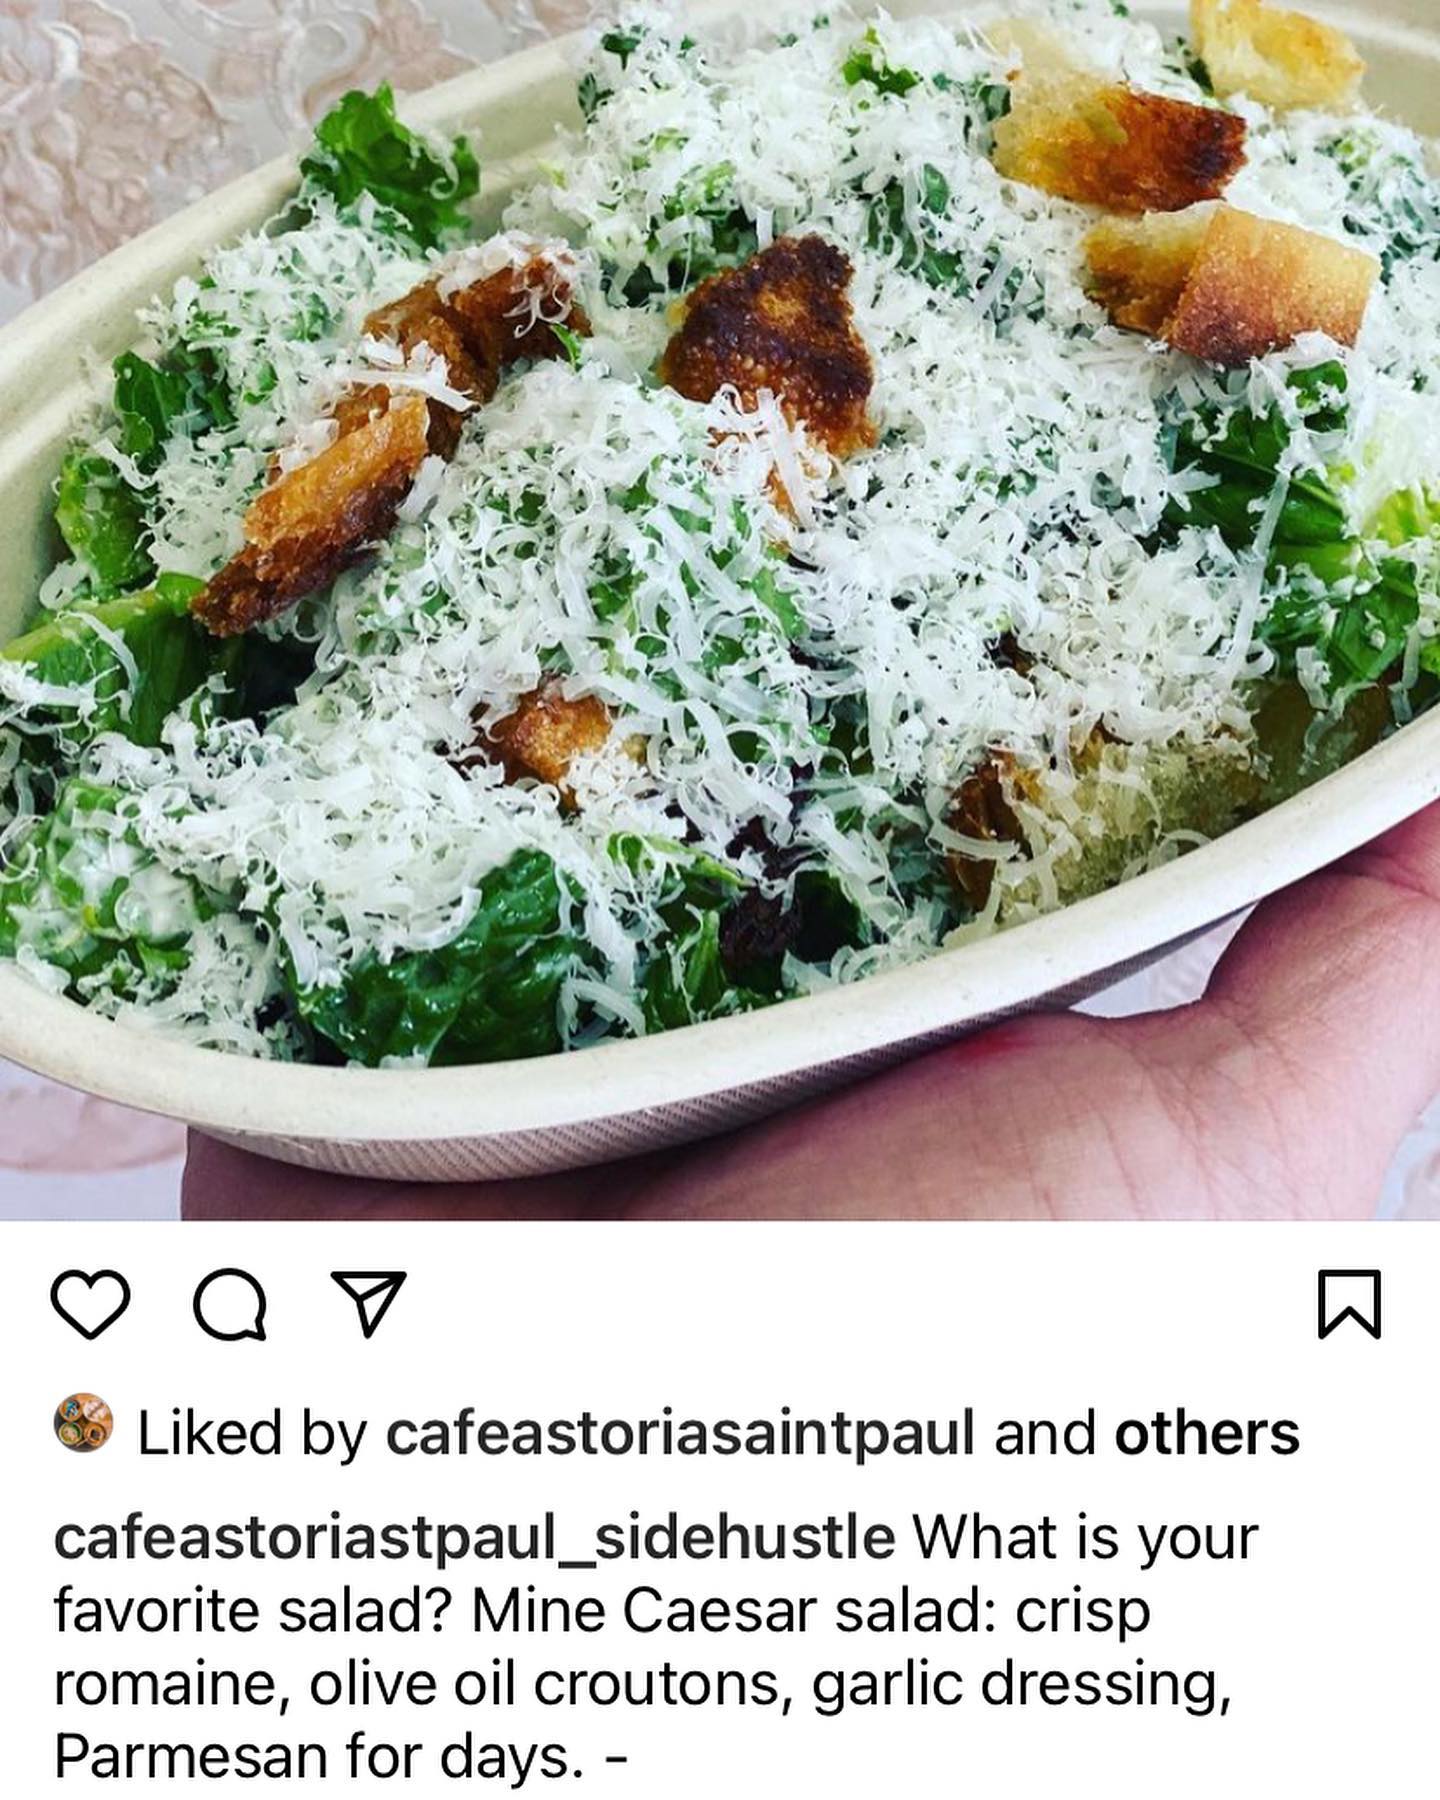Tap the Caesar salad photo

(x=720, y=610)
